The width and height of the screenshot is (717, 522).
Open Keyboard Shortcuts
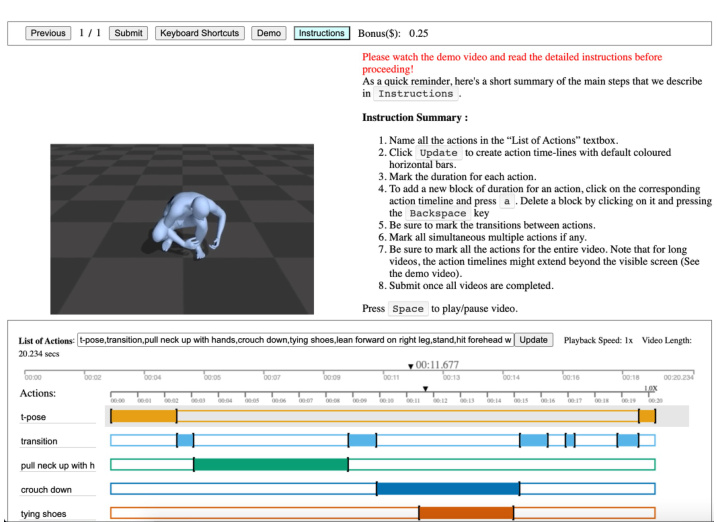[x=199, y=33]
